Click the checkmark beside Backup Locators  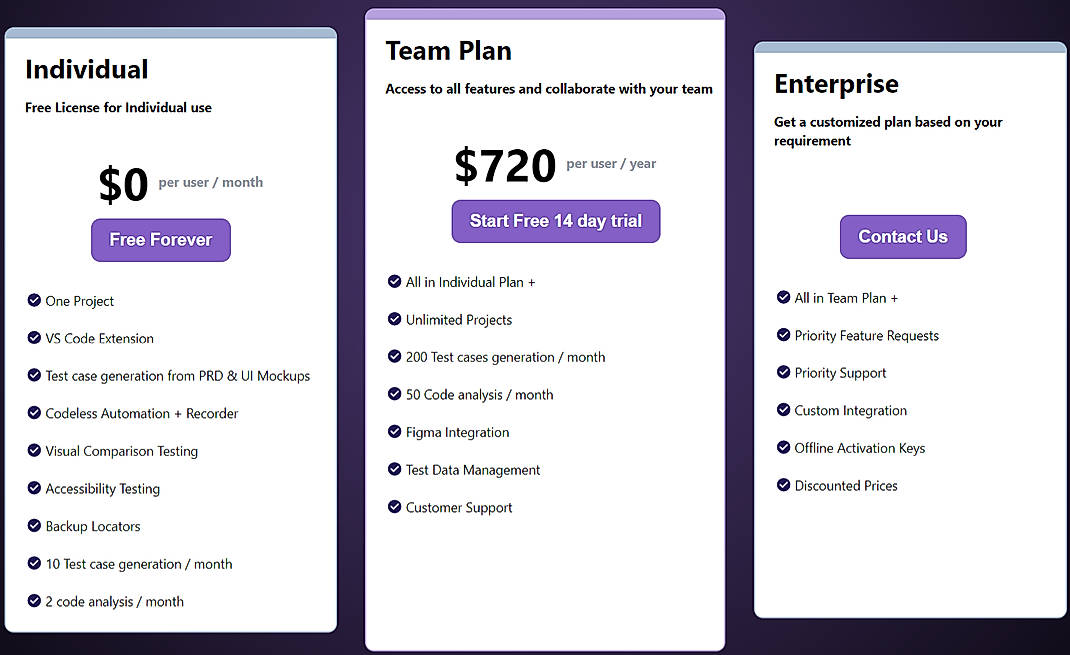(x=35, y=526)
